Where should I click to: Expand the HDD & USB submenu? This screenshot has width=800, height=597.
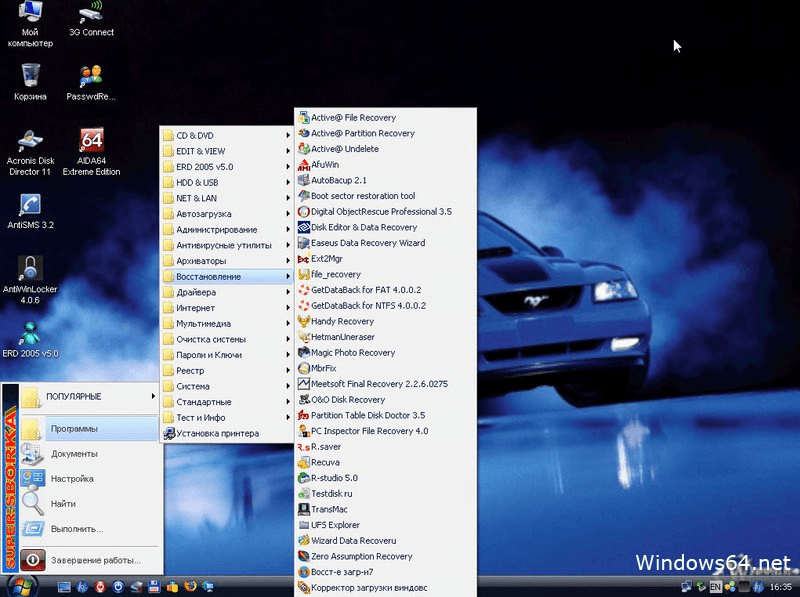(x=227, y=183)
